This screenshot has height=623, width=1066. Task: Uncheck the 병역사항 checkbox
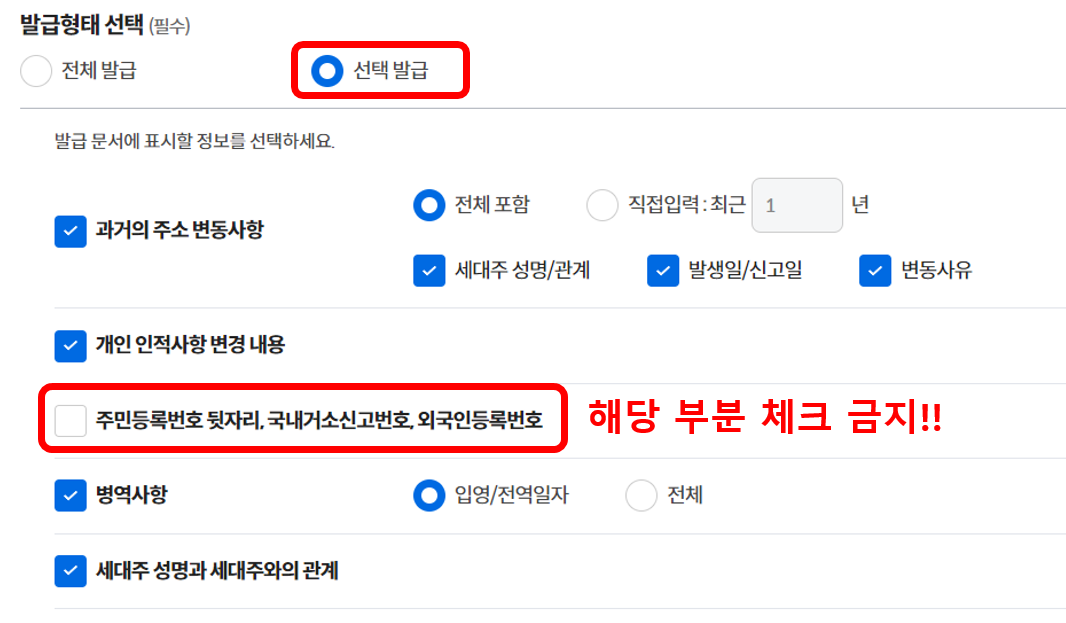(70, 495)
